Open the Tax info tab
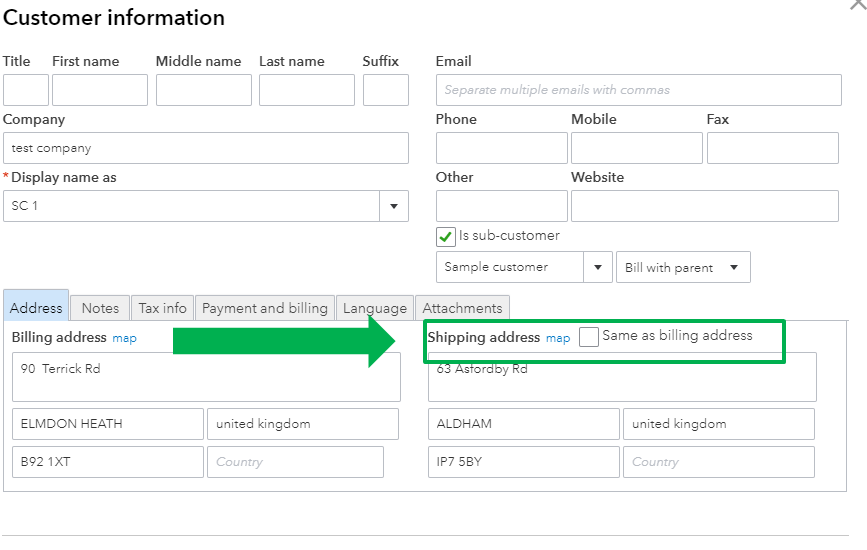 162,308
